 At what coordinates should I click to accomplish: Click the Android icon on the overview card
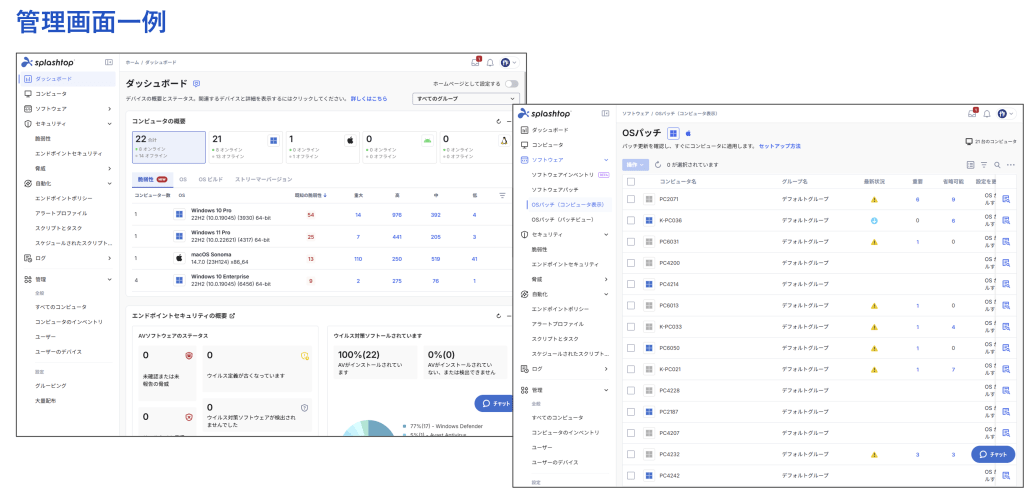point(427,140)
